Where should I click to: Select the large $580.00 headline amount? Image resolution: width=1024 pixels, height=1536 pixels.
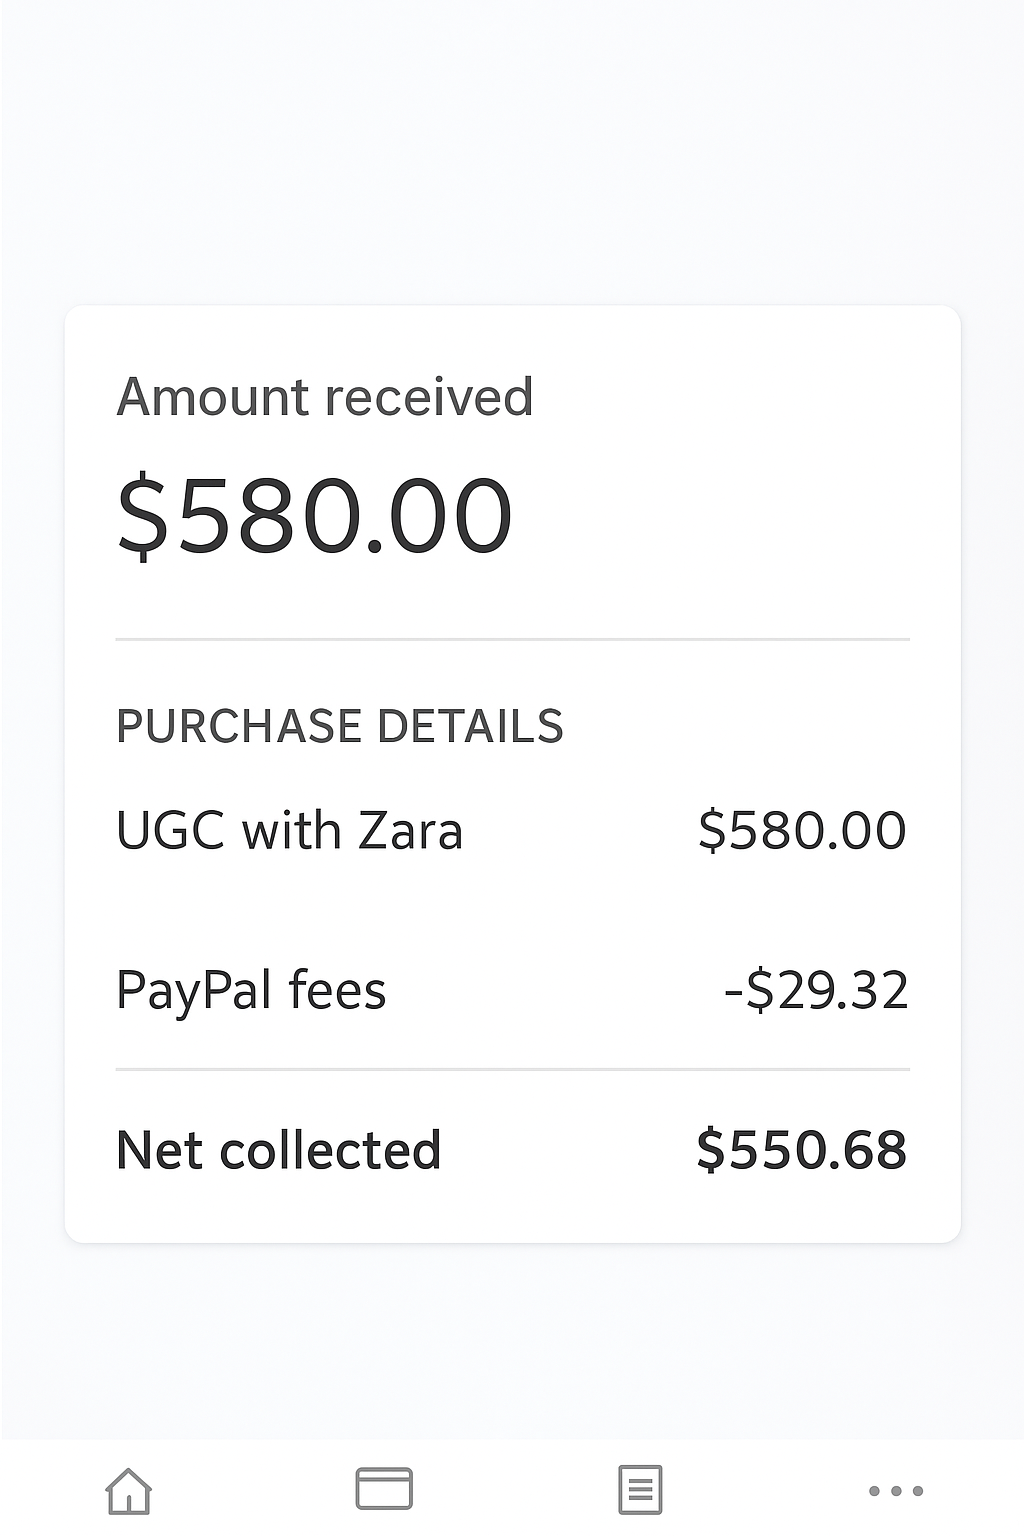coord(315,516)
